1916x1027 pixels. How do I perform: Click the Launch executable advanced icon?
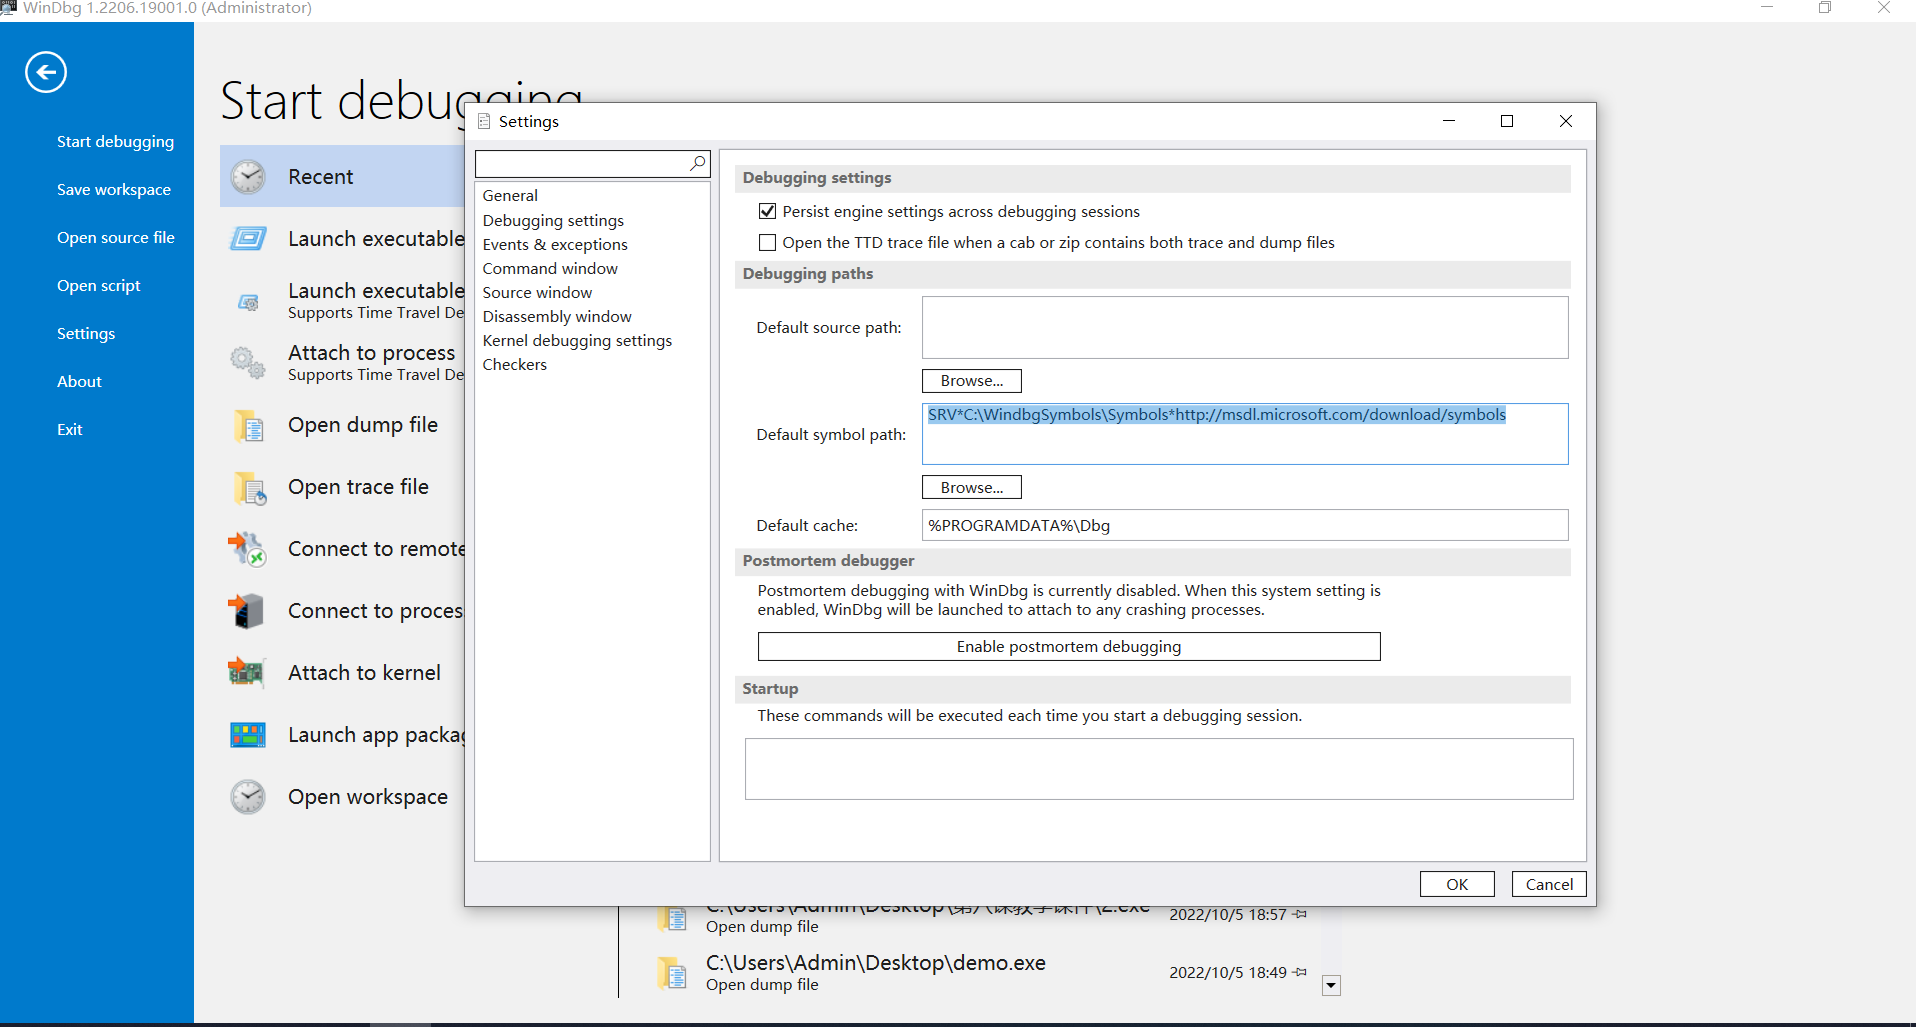tap(248, 301)
